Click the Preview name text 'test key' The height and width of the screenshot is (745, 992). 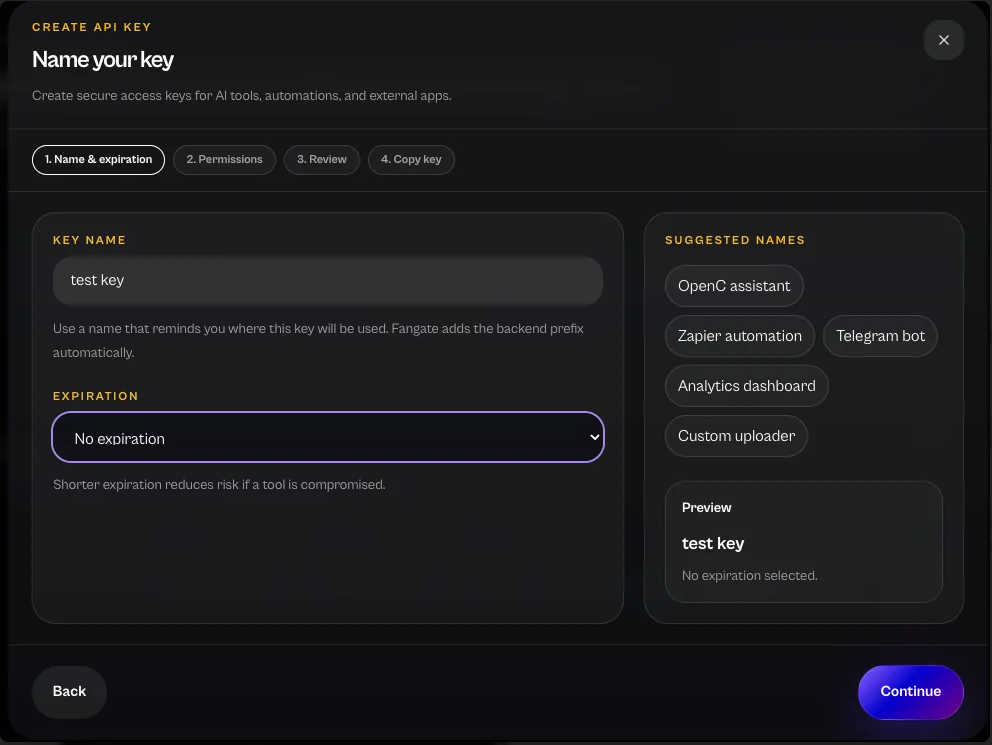click(713, 543)
